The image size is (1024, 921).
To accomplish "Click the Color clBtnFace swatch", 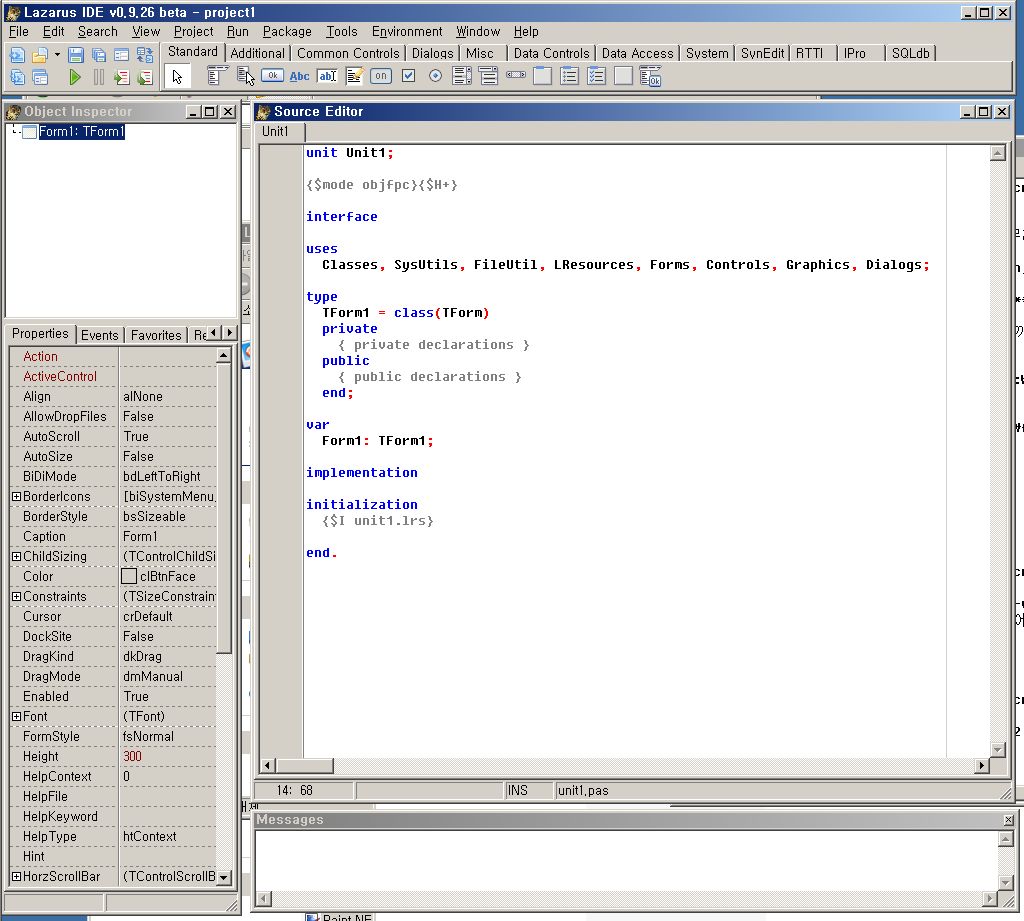I will point(129,576).
